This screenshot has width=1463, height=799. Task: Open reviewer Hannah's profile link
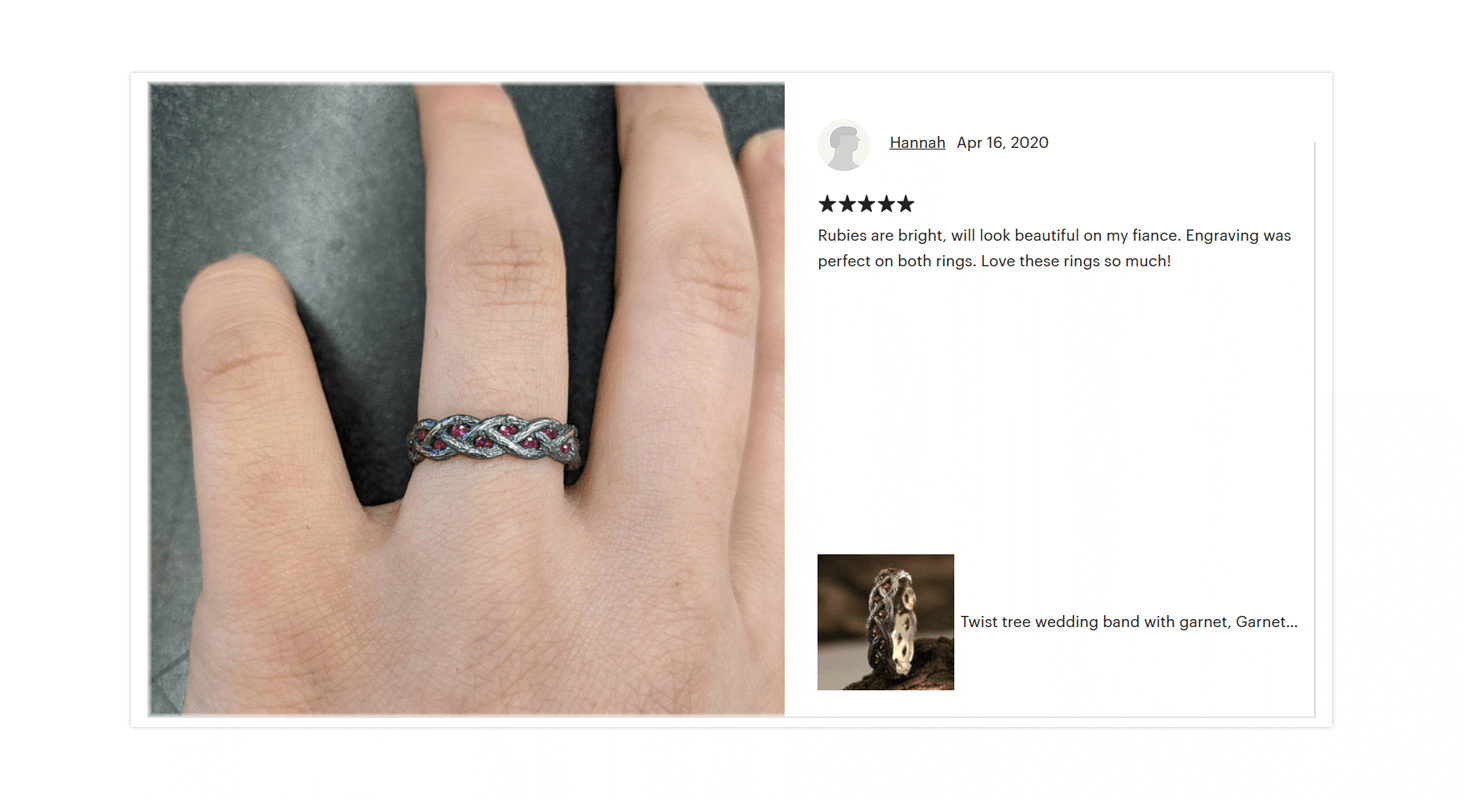click(x=917, y=142)
